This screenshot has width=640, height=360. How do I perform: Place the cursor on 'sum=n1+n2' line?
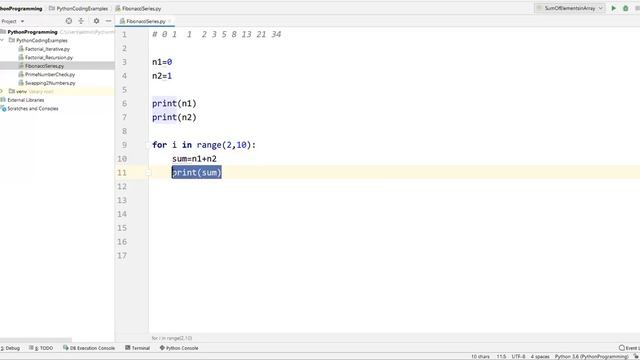tap(194, 159)
